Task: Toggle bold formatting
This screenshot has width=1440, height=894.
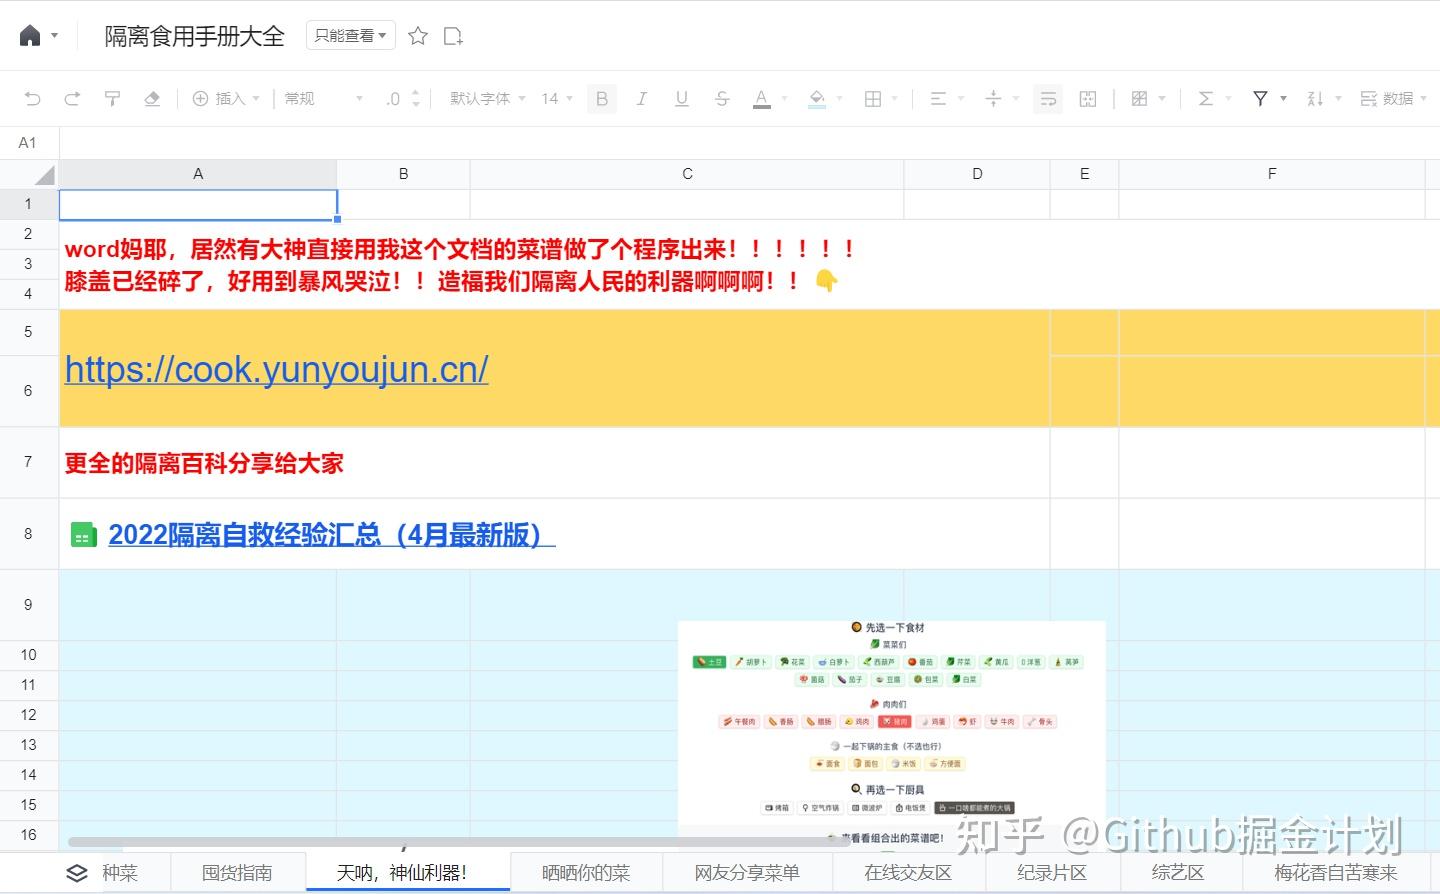Action: click(x=601, y=98)
